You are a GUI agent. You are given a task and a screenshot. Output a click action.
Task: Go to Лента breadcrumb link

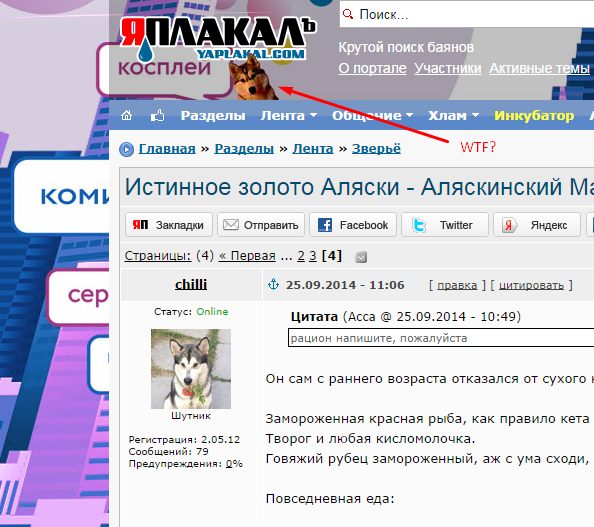pyautogui.click(x=313, y=149)
